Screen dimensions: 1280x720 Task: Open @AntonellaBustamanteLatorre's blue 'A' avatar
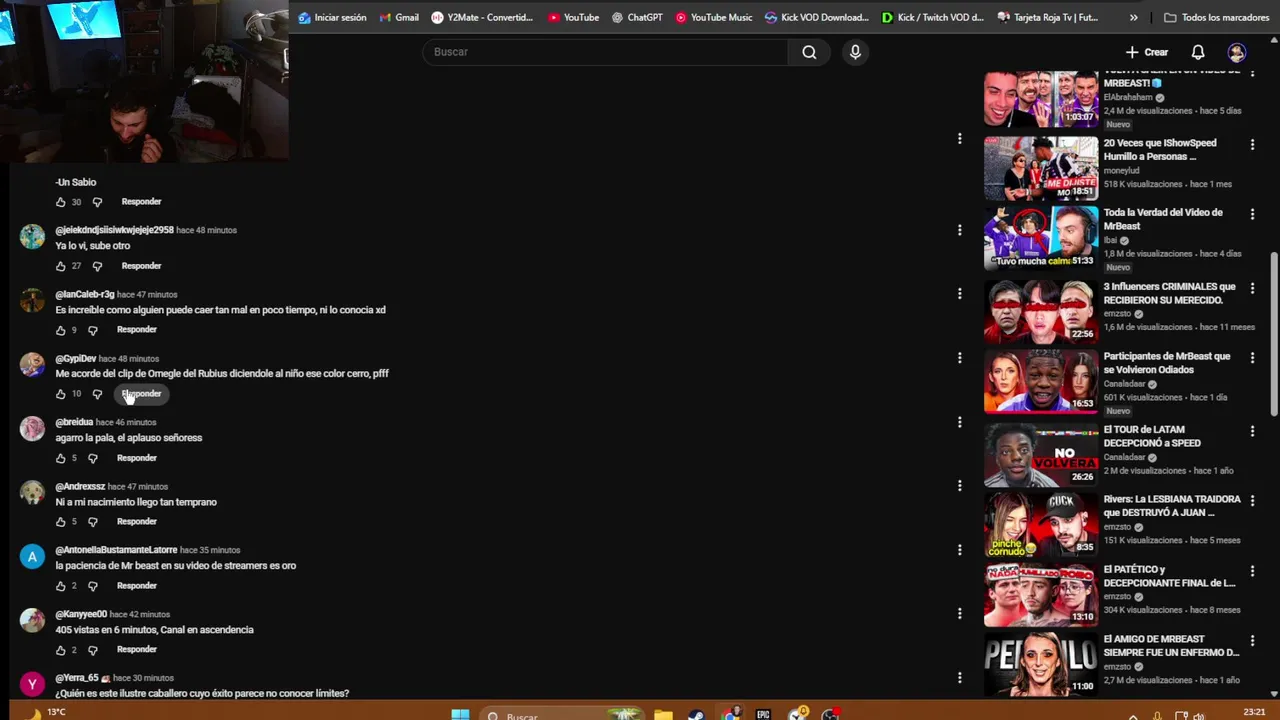coord(32,557)
